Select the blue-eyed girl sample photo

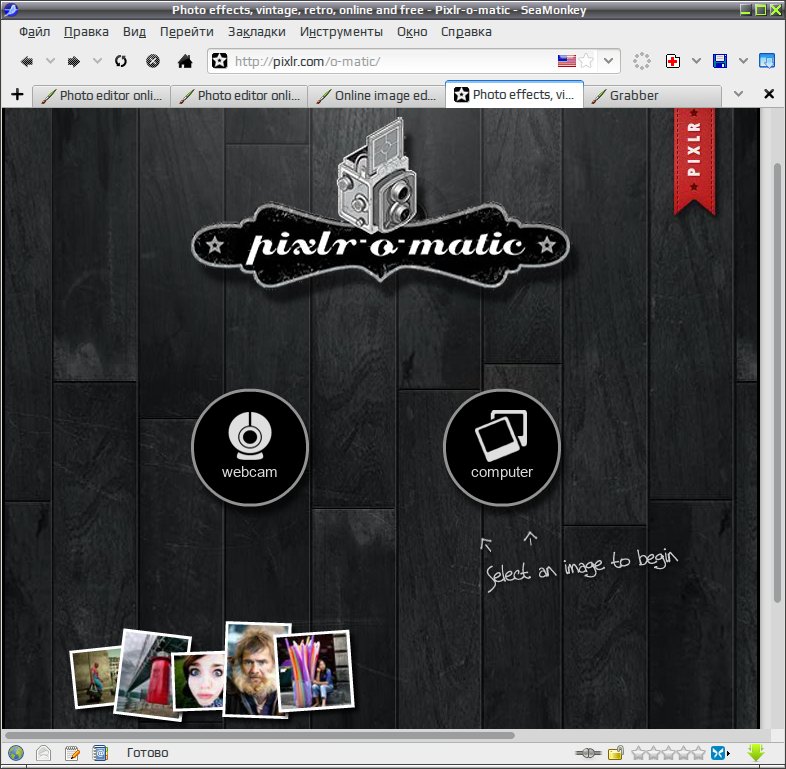199,680
